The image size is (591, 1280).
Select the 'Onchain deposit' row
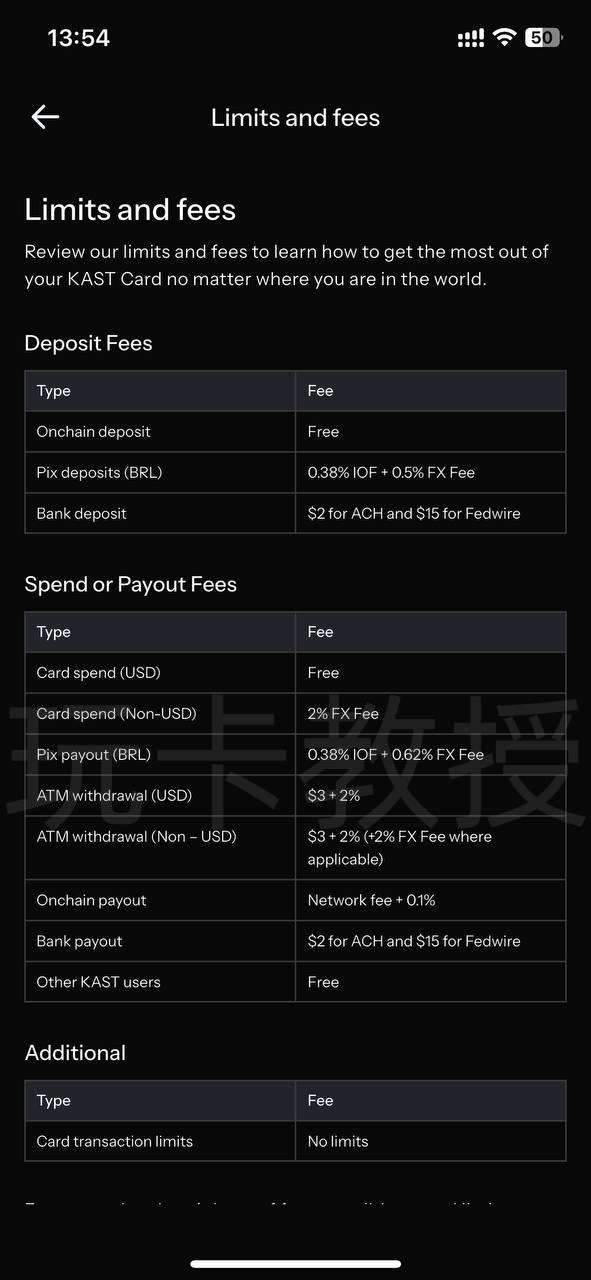[295, 432]
